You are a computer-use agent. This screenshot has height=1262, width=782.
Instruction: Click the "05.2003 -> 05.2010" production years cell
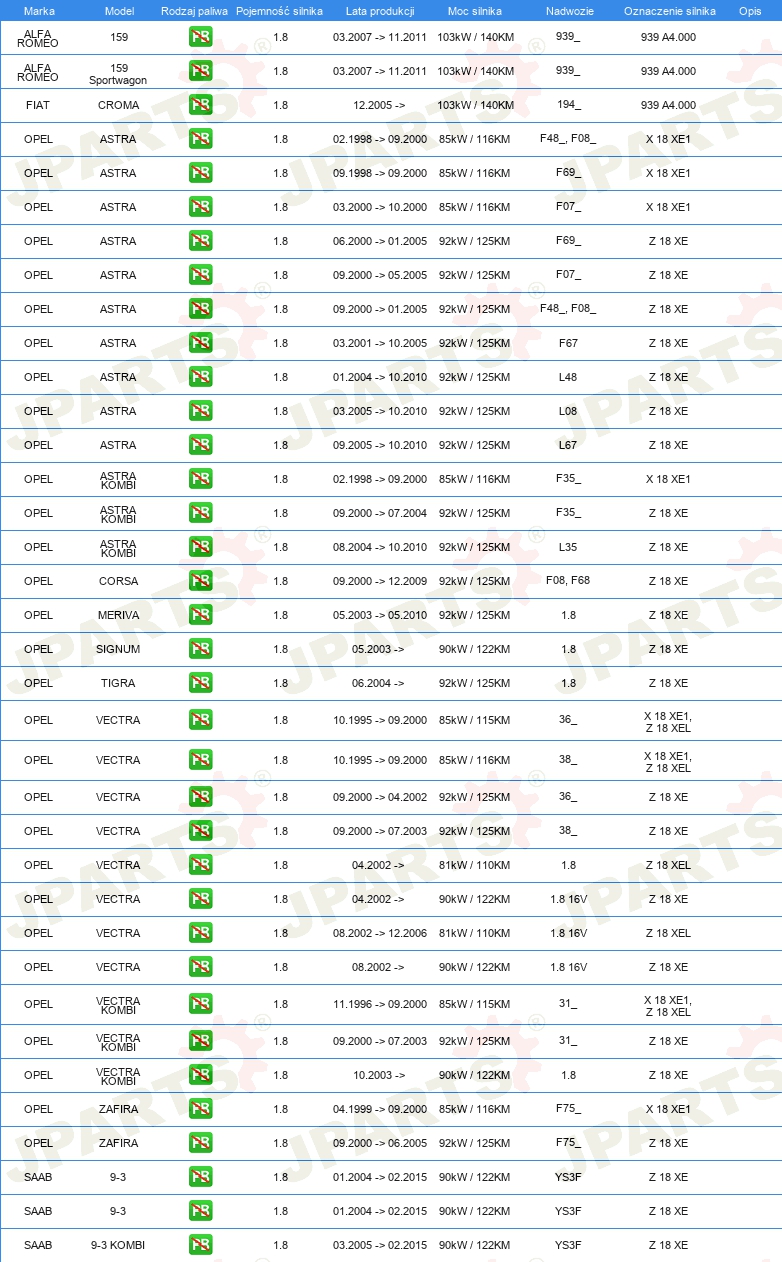[x=380, y=615]
